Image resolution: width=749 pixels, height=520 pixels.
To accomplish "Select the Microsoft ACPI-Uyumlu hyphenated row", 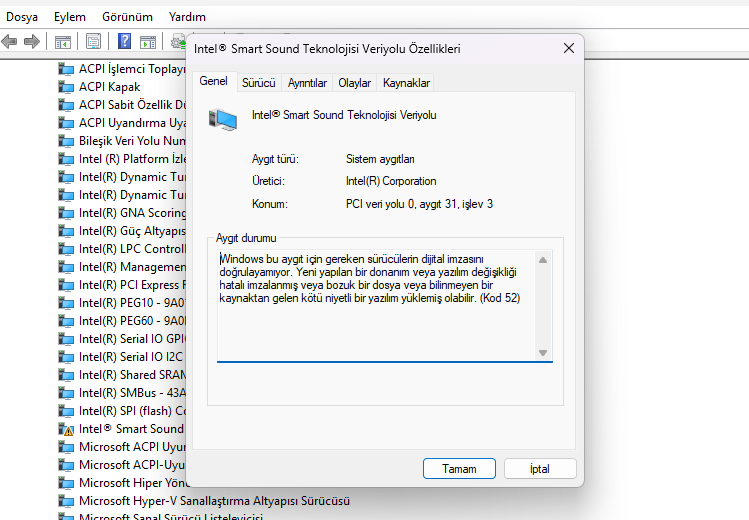I will coord(122,465).
